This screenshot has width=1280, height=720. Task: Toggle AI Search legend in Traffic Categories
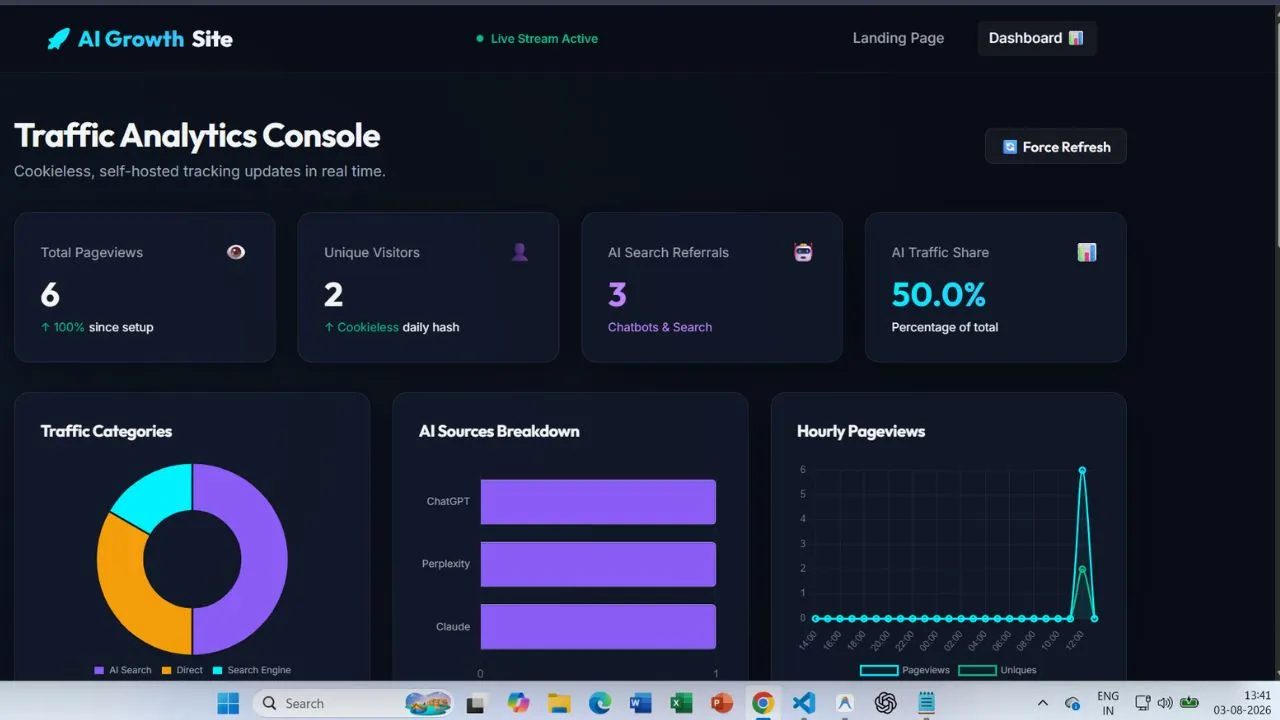point(123,670)
